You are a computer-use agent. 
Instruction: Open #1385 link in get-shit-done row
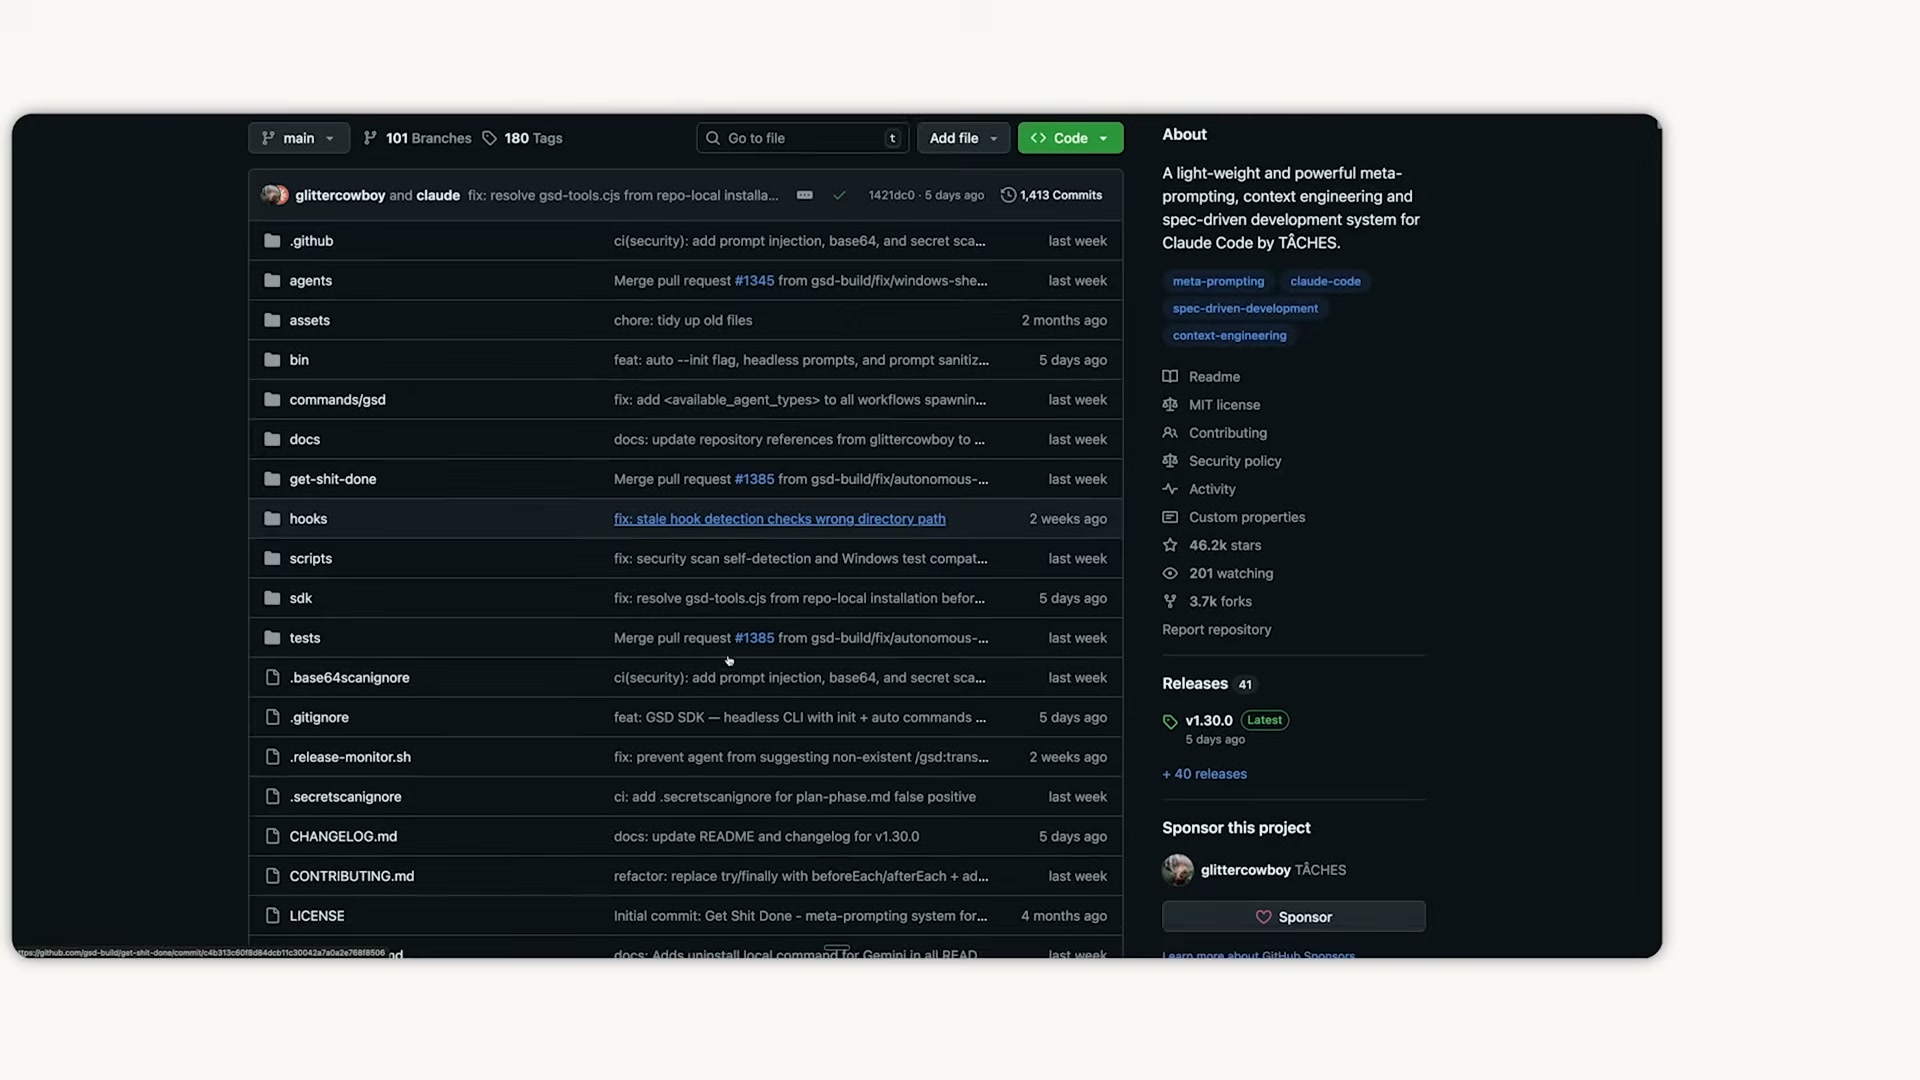click(754, 479)
